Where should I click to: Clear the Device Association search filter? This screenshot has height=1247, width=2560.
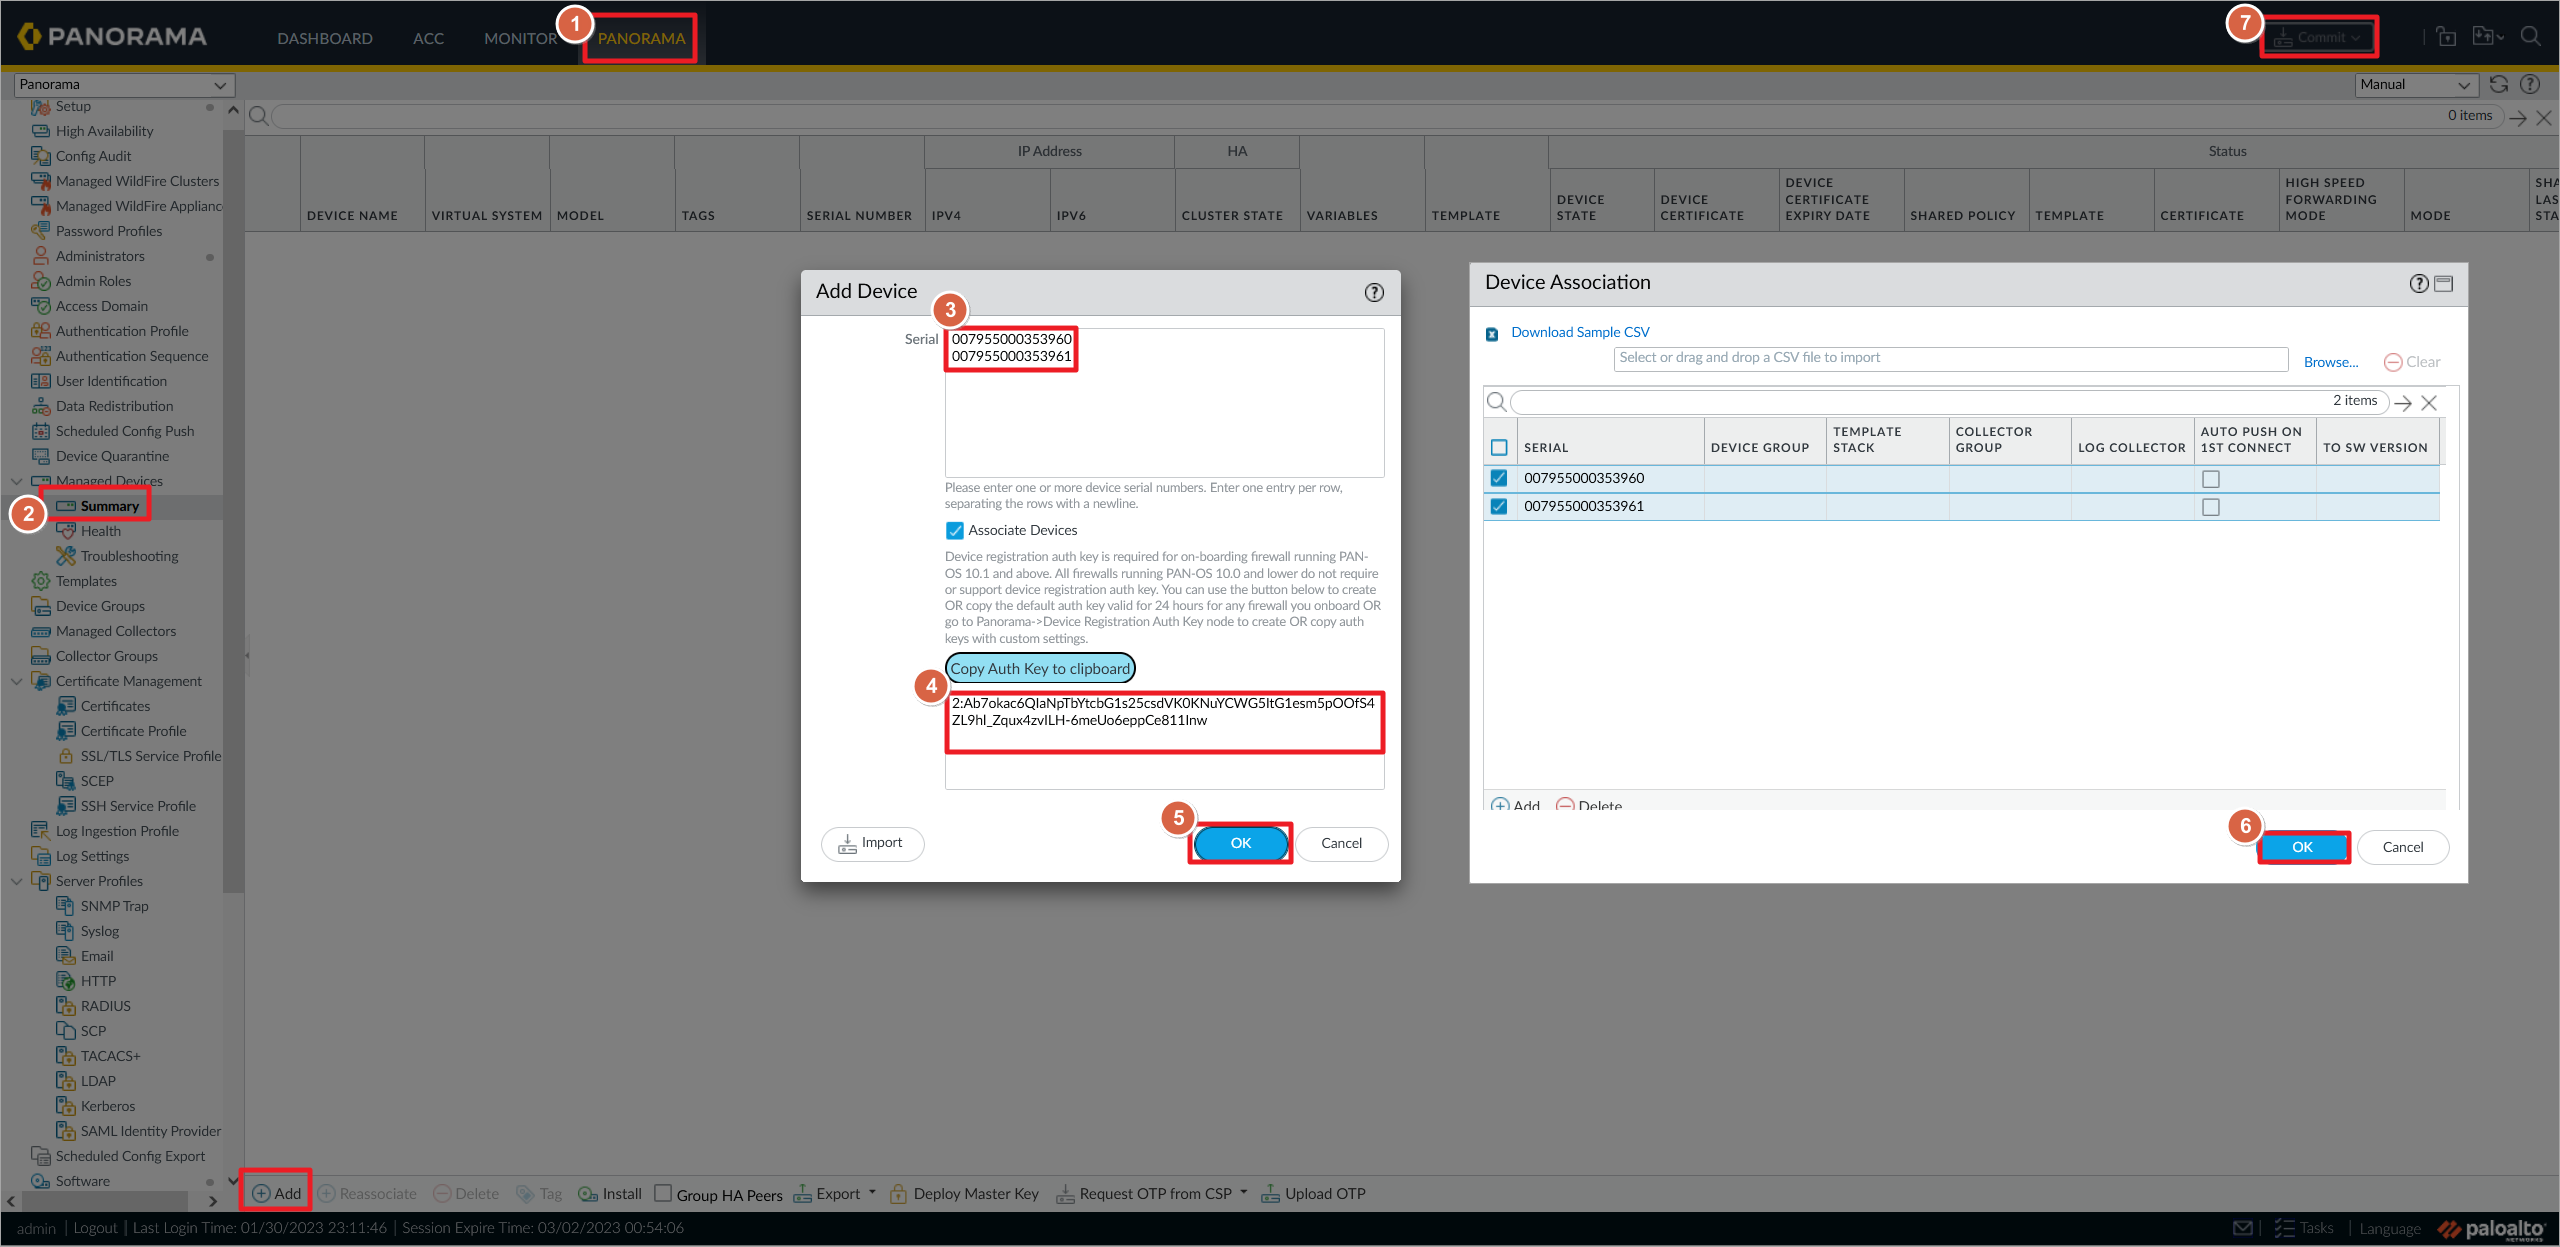2429,403
